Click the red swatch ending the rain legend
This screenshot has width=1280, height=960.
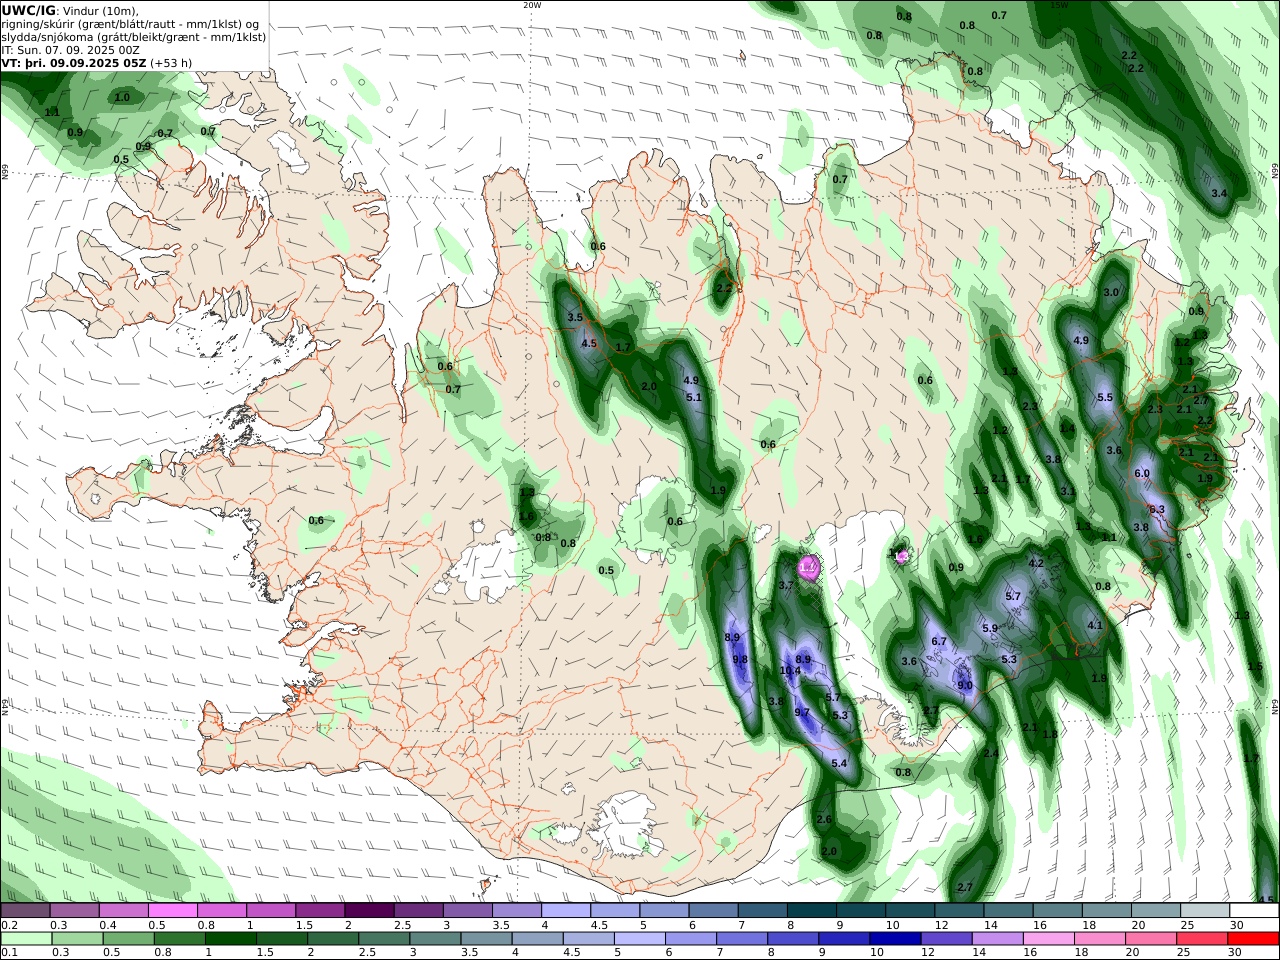coord(1252,939)
